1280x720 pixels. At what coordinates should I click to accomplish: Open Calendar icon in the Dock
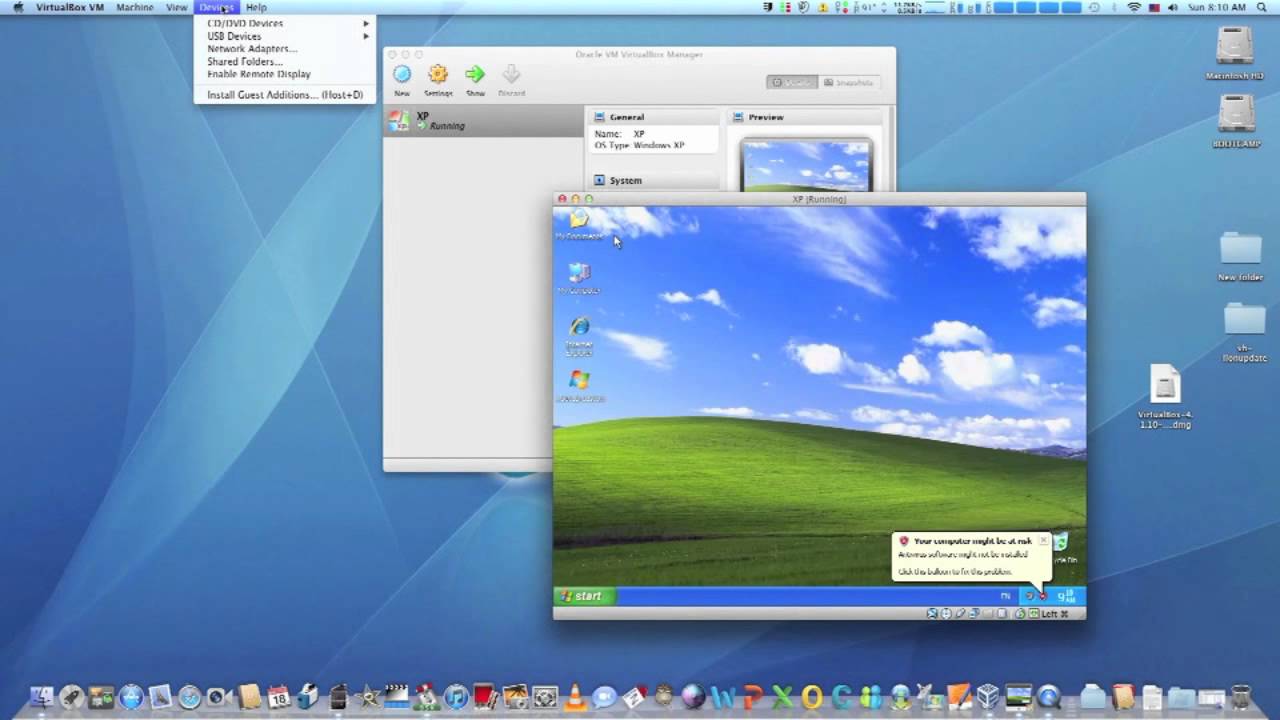coord(278,697)
